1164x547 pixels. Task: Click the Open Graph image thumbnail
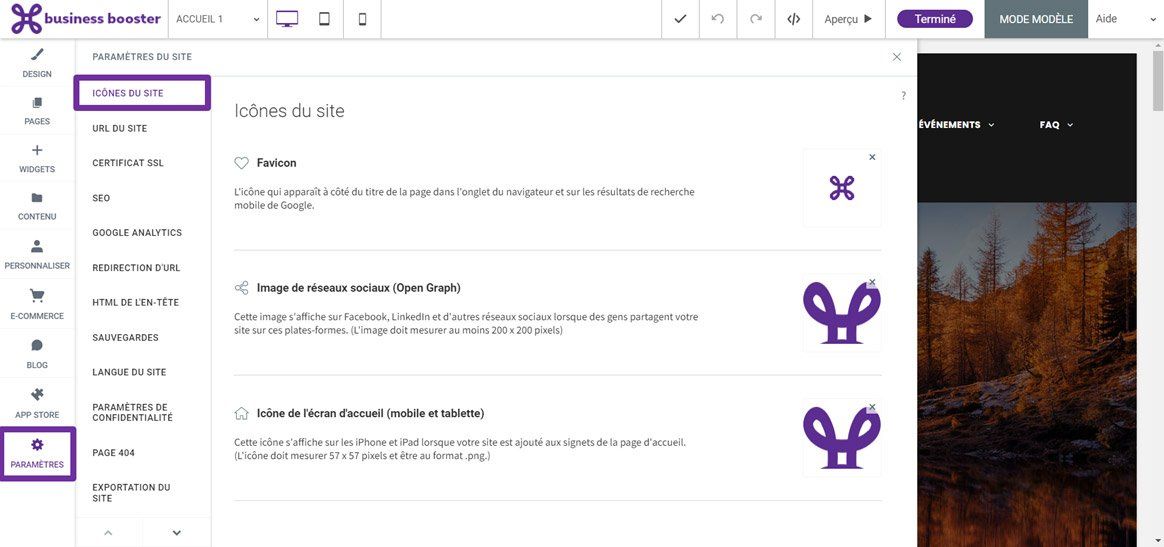coord(842,312)
